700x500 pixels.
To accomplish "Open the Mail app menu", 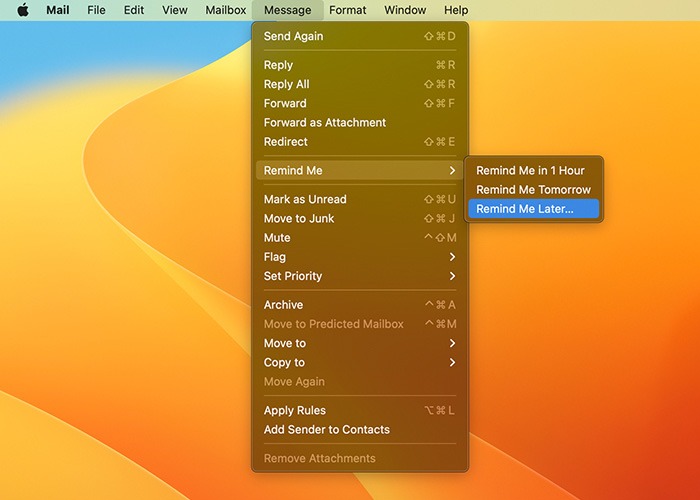I will click(58, 10).
